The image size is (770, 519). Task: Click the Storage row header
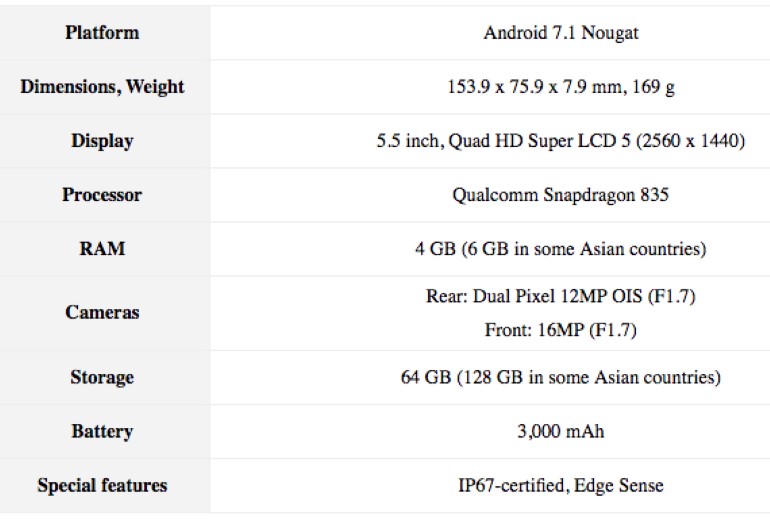102,378
